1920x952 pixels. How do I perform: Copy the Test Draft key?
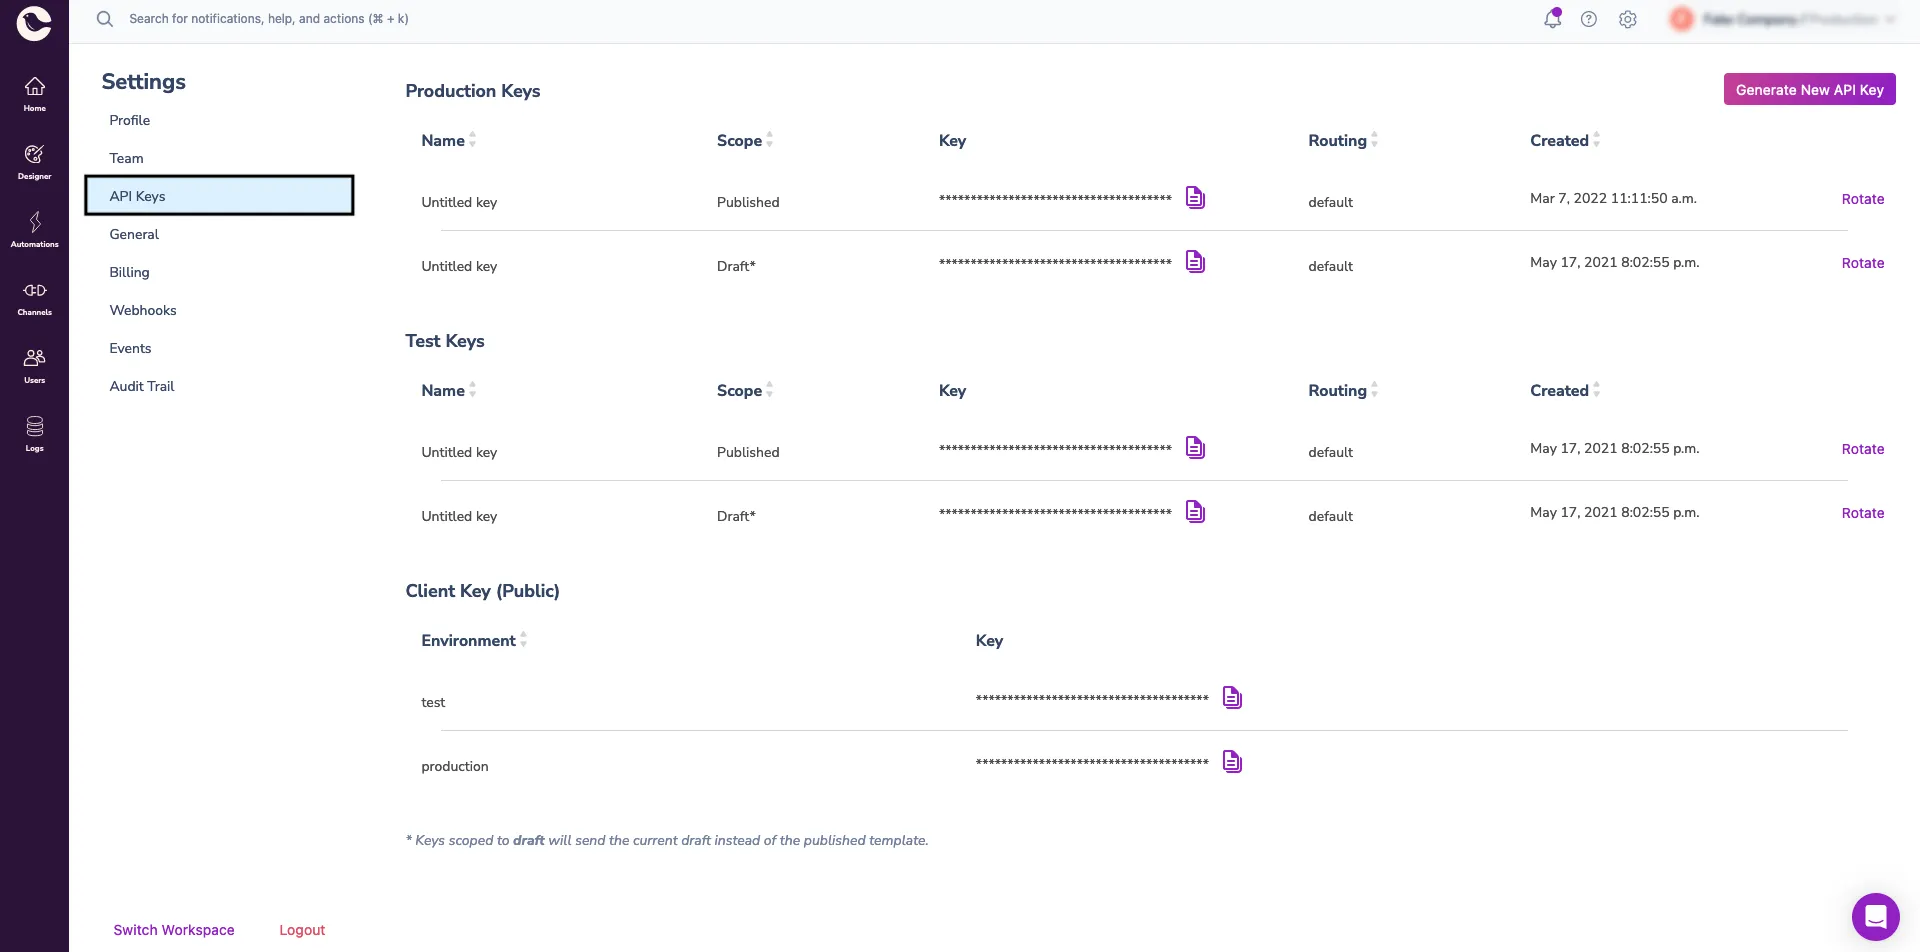[1195, 512]
